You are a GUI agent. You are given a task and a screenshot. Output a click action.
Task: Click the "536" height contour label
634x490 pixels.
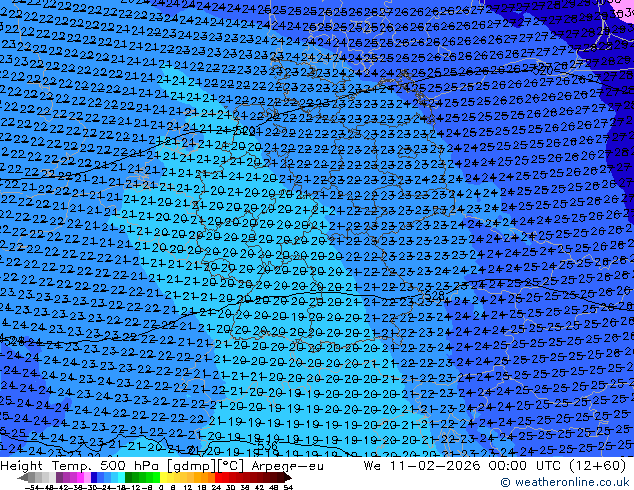click(x=267, y=447)
